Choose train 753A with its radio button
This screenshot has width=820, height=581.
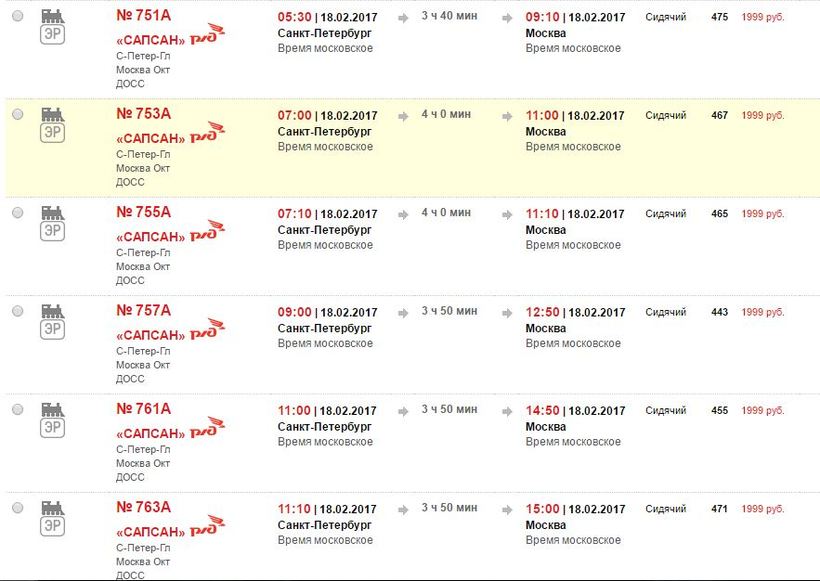point(17,115)
